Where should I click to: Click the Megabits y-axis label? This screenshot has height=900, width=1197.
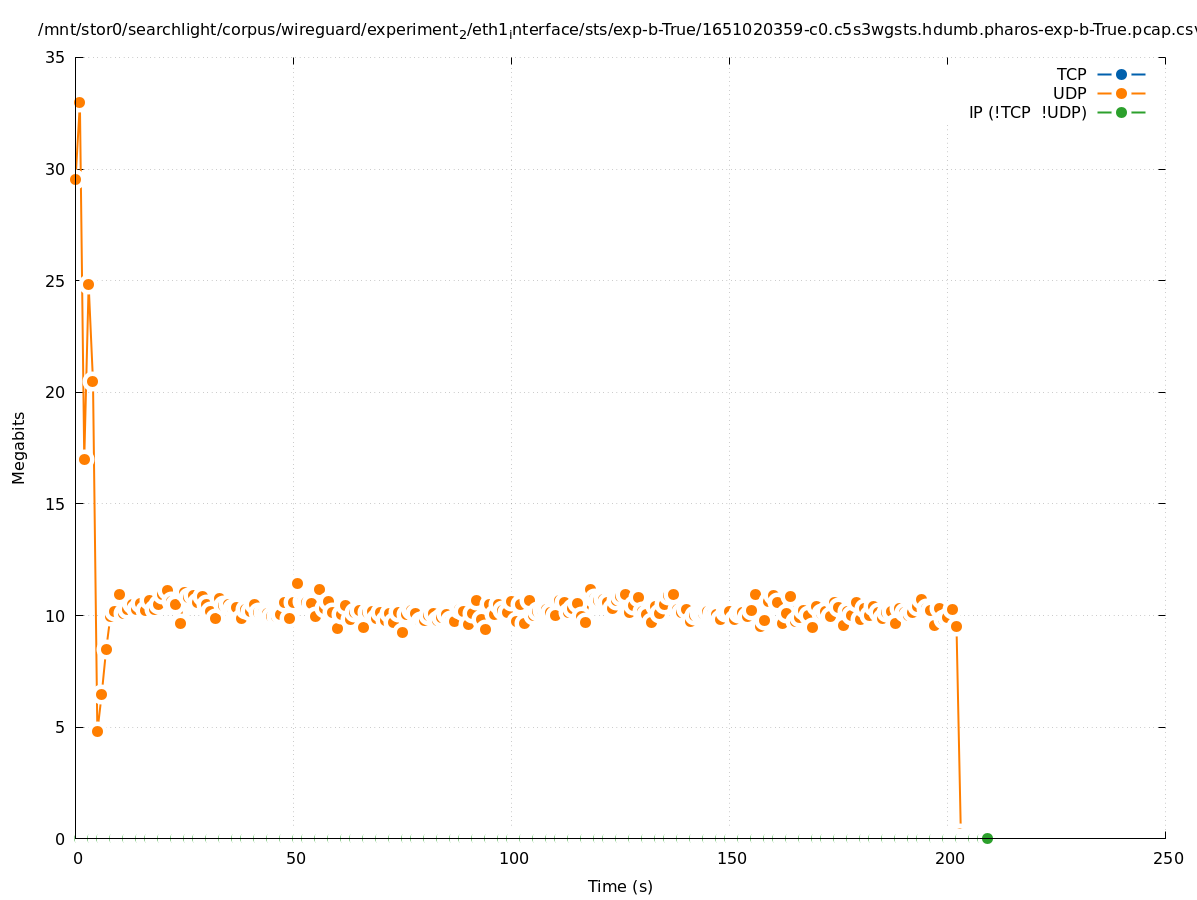coord(19,447)
